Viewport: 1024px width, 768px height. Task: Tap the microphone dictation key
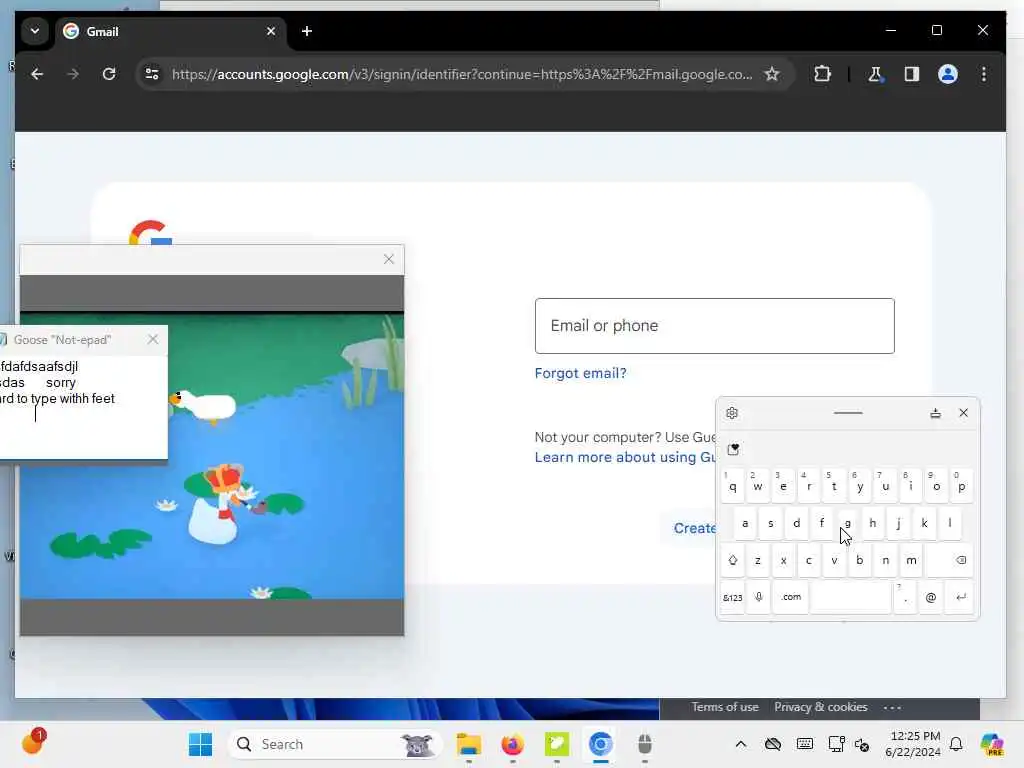(x=758, y=598)
